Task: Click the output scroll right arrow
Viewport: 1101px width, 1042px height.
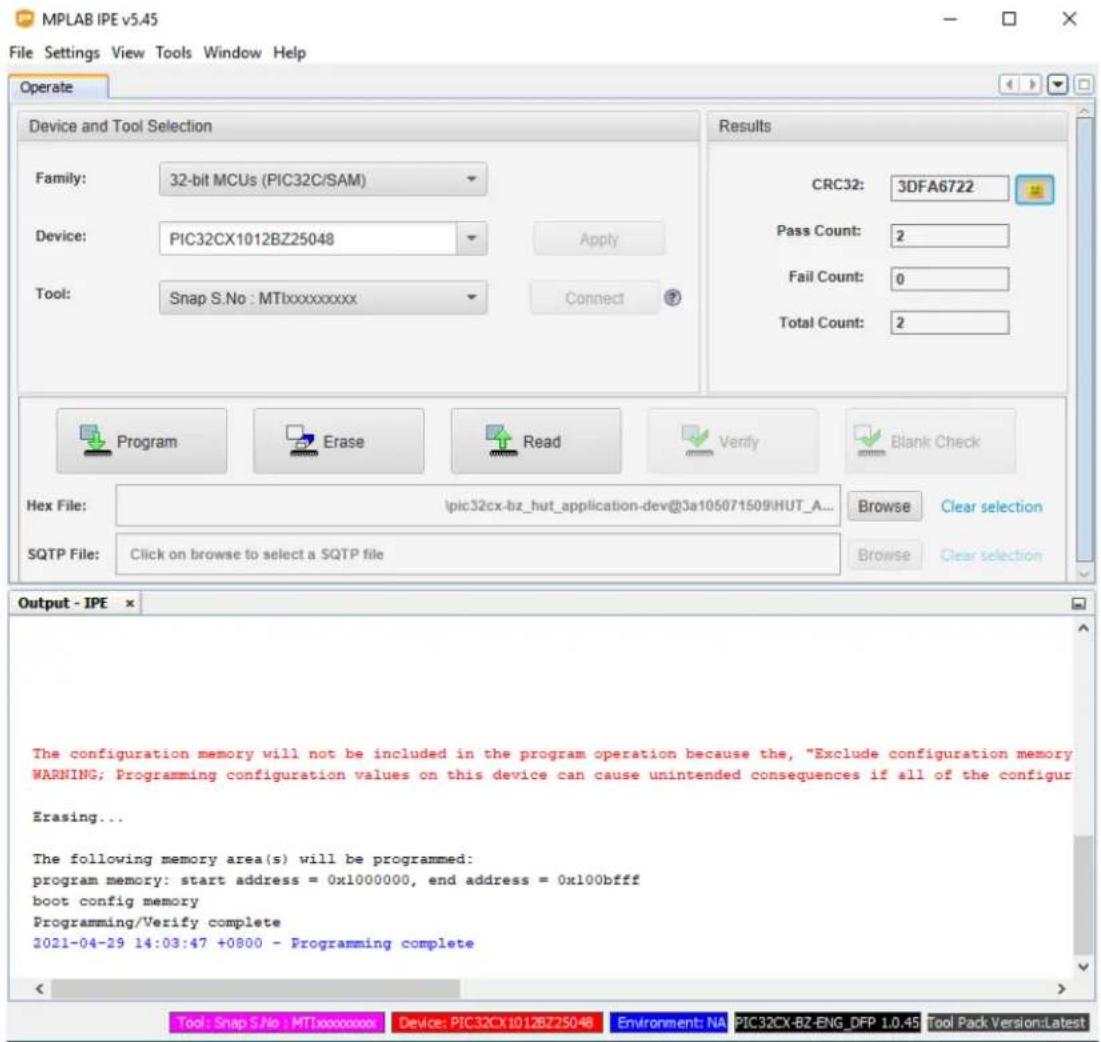Action: pos(1061,989)
